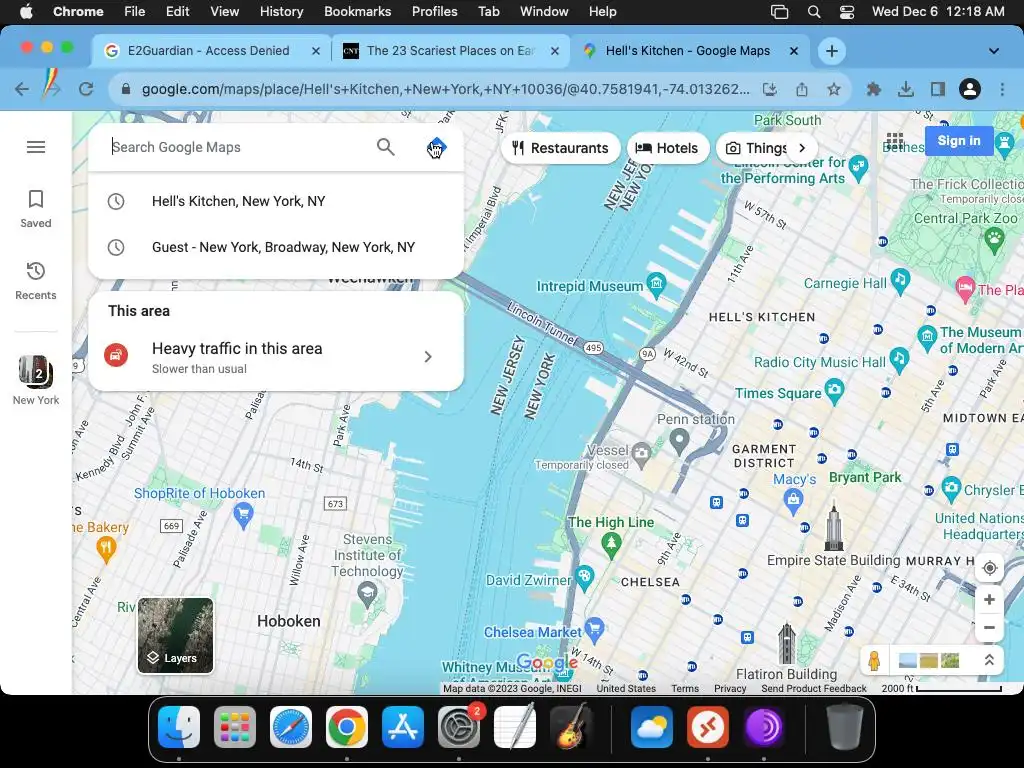
Task: Open Privacy link at map footer
Action: [730, 688]
